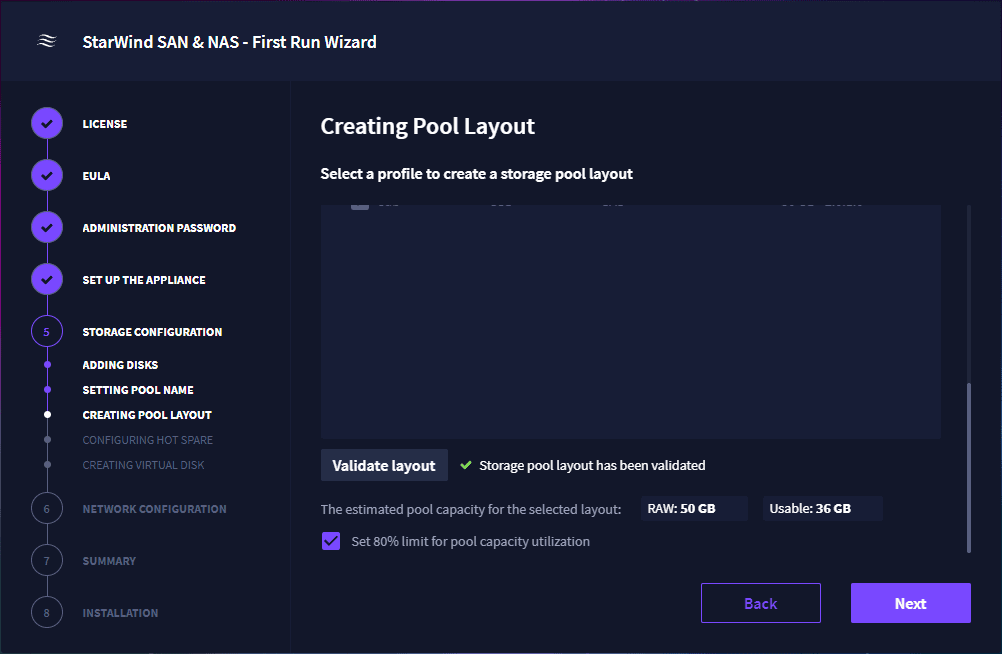The image size is (1002, 654).
Task: Open the ADMINISTRATION PASSWORD step
Action: tap(159, 228)
